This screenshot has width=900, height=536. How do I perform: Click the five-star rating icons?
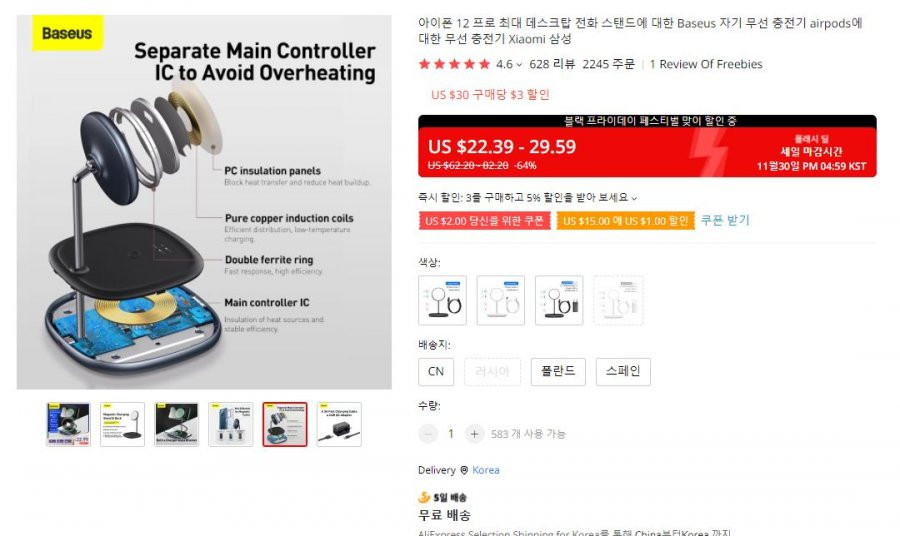[x=455, y=64]
